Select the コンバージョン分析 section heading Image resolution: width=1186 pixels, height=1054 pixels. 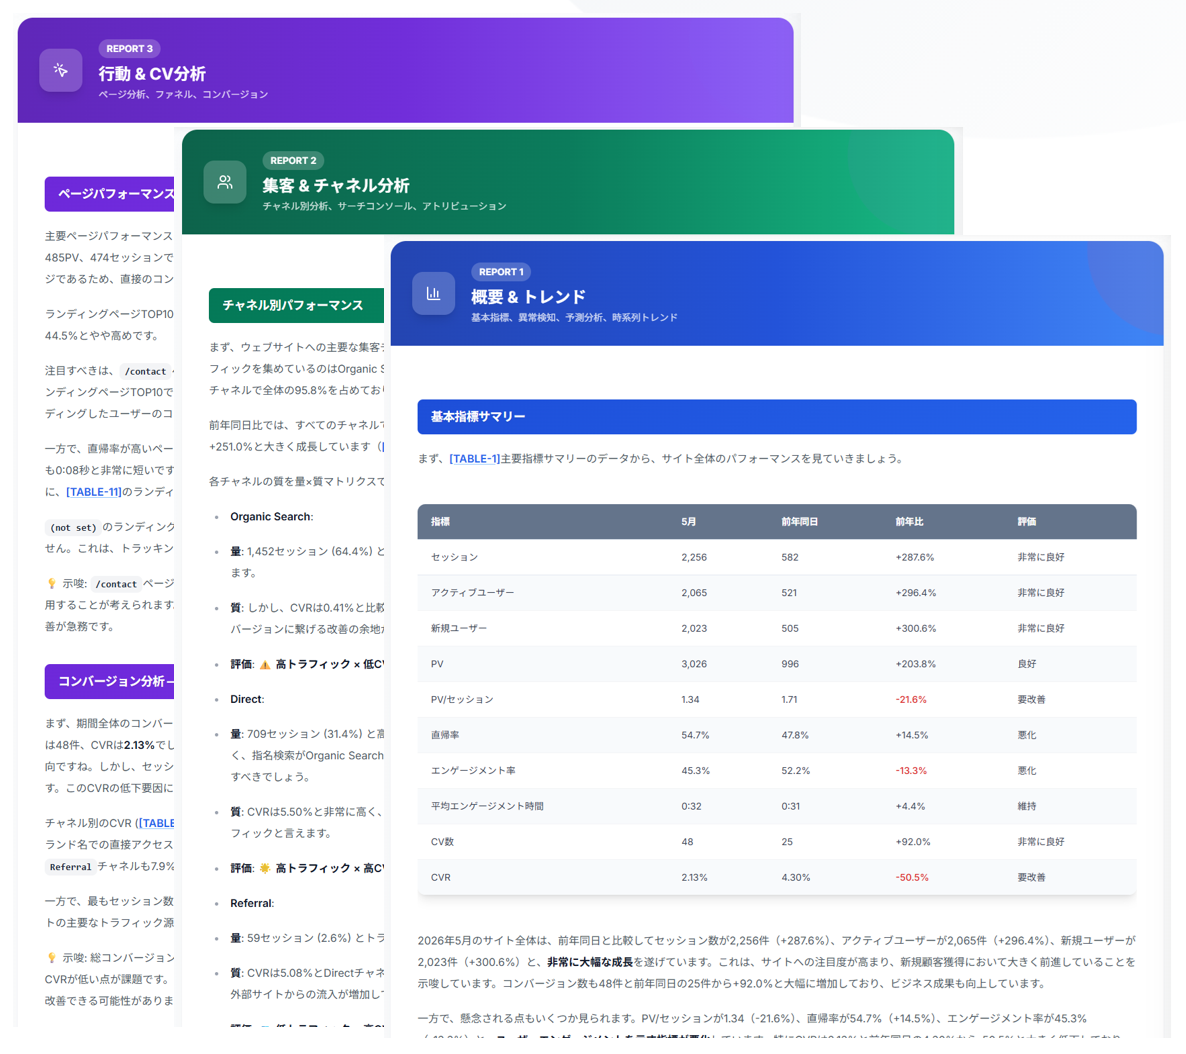coord(110,682)
